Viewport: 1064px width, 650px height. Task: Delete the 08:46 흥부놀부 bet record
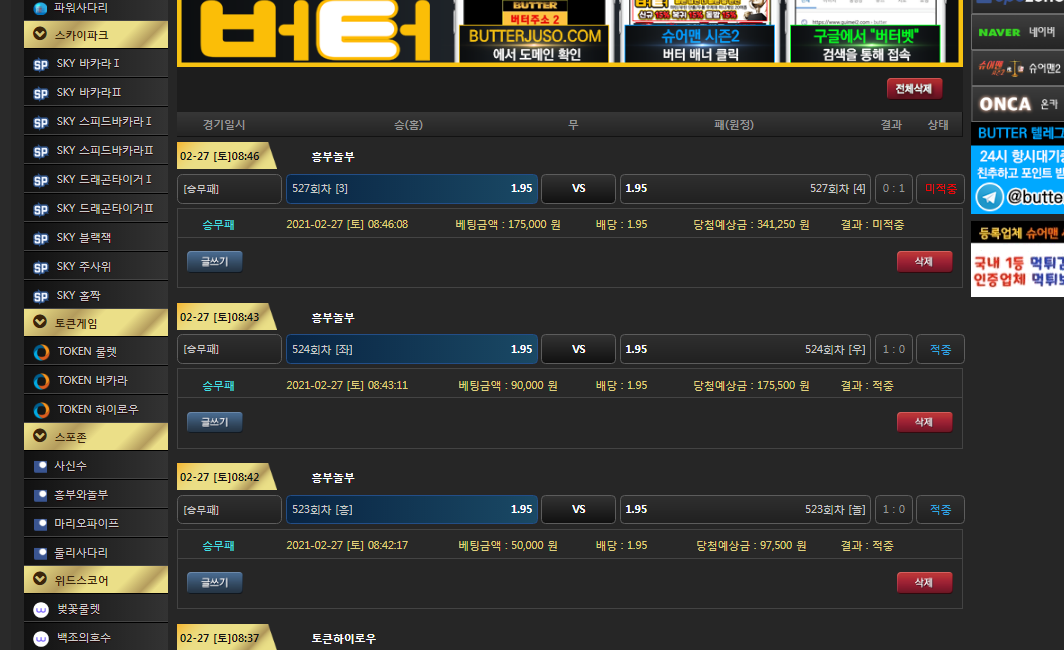click(x=924, y=262)
